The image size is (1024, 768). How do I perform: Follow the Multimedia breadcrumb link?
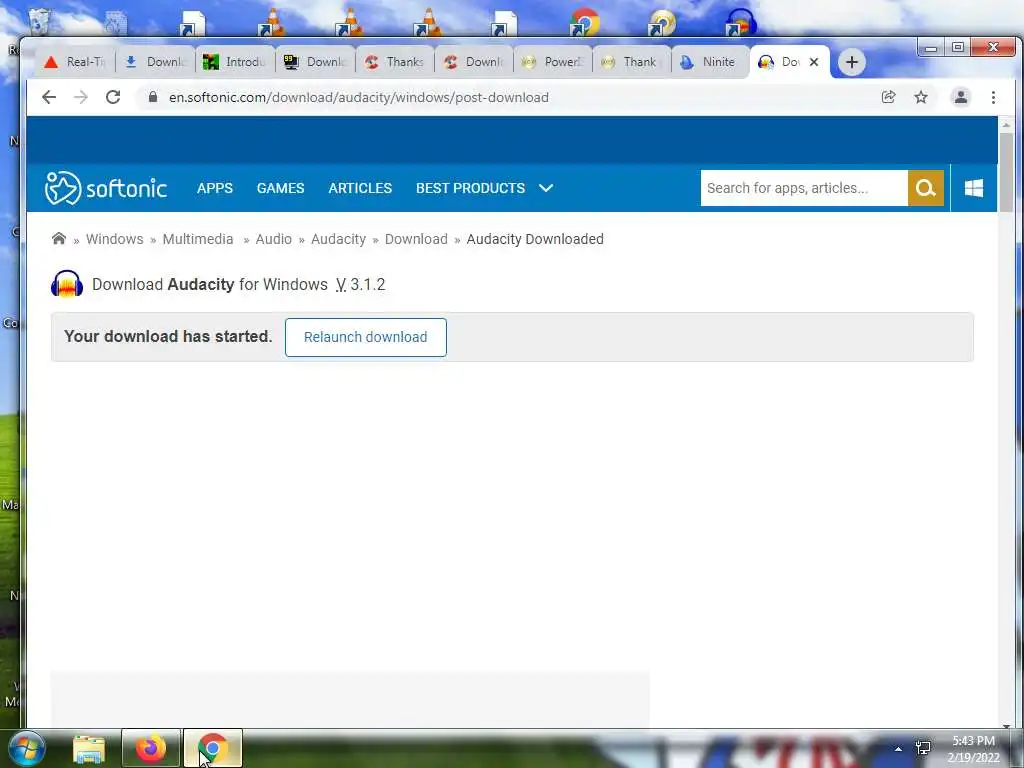[198, 239]
